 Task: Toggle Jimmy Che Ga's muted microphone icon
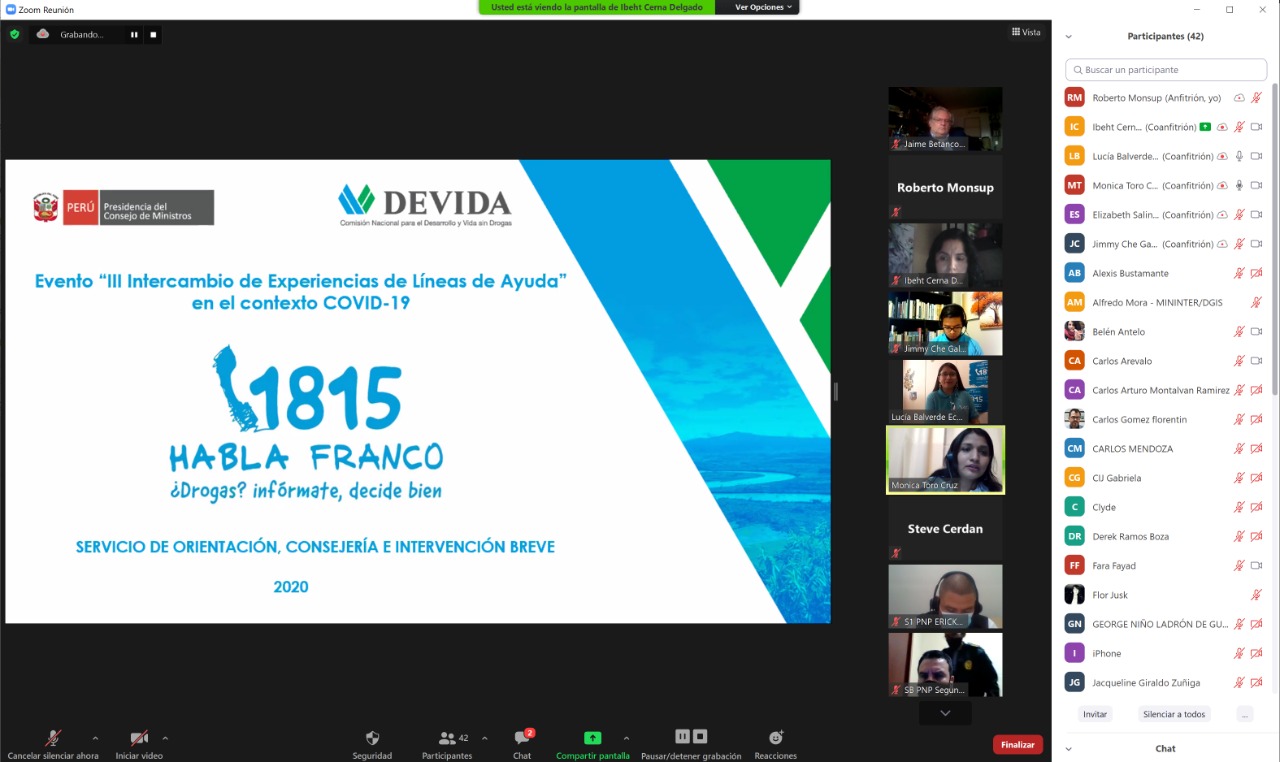click(x=1239, y=244)
